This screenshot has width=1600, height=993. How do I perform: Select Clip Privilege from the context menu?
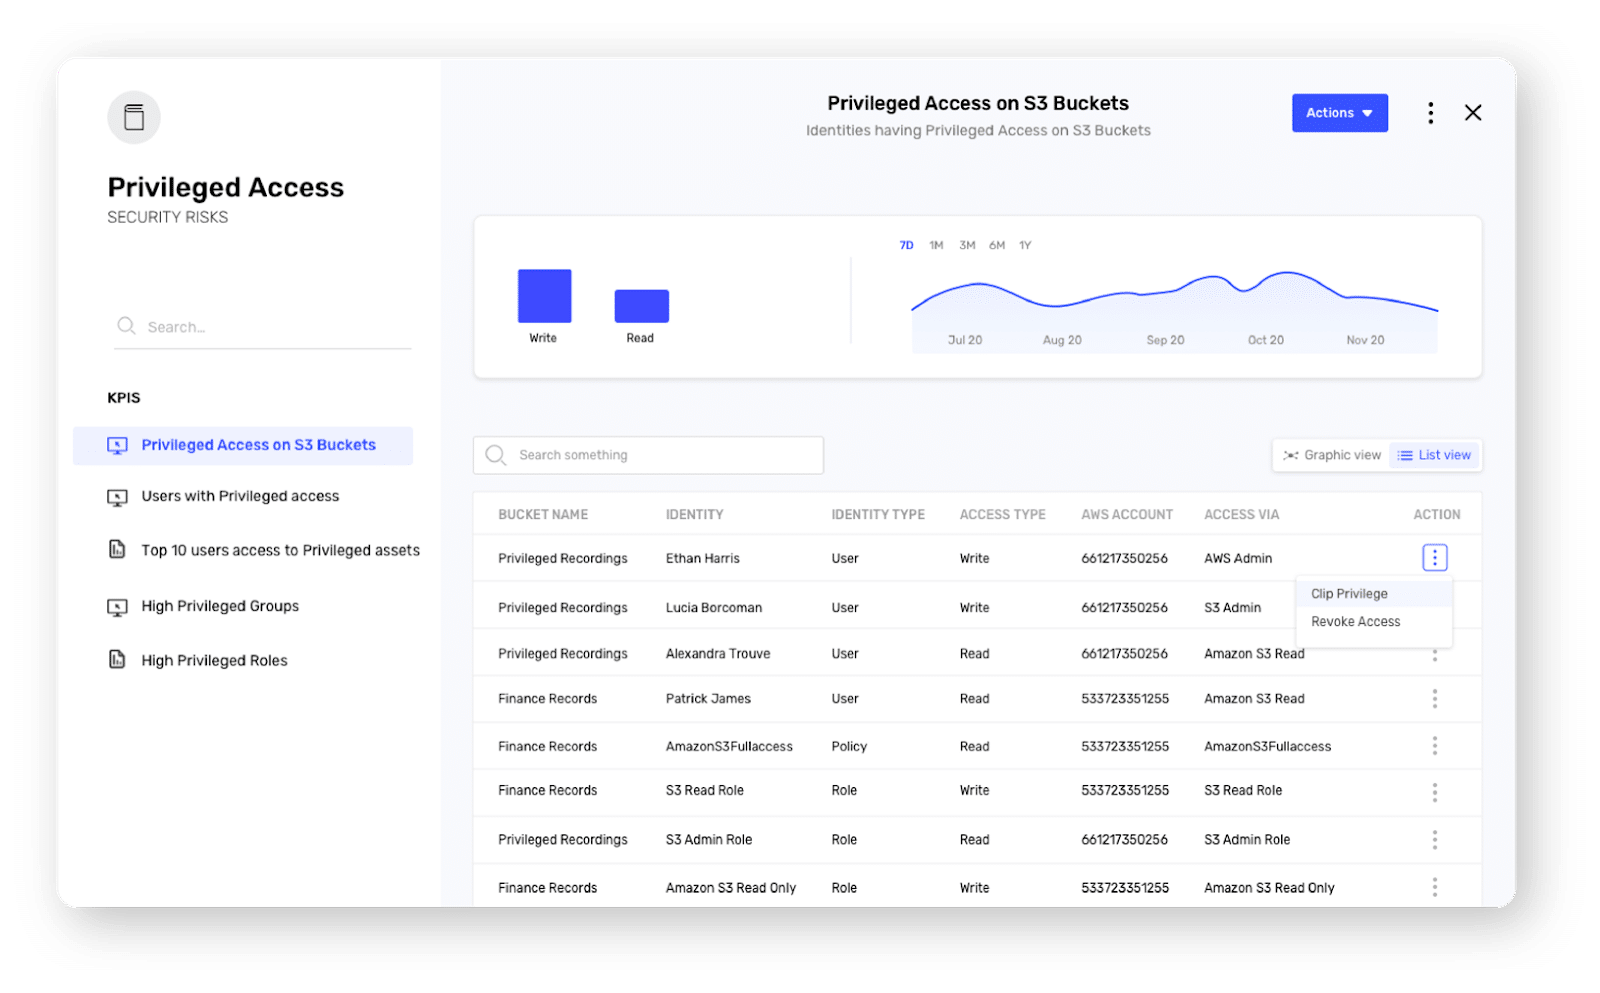pos(1349,593)
